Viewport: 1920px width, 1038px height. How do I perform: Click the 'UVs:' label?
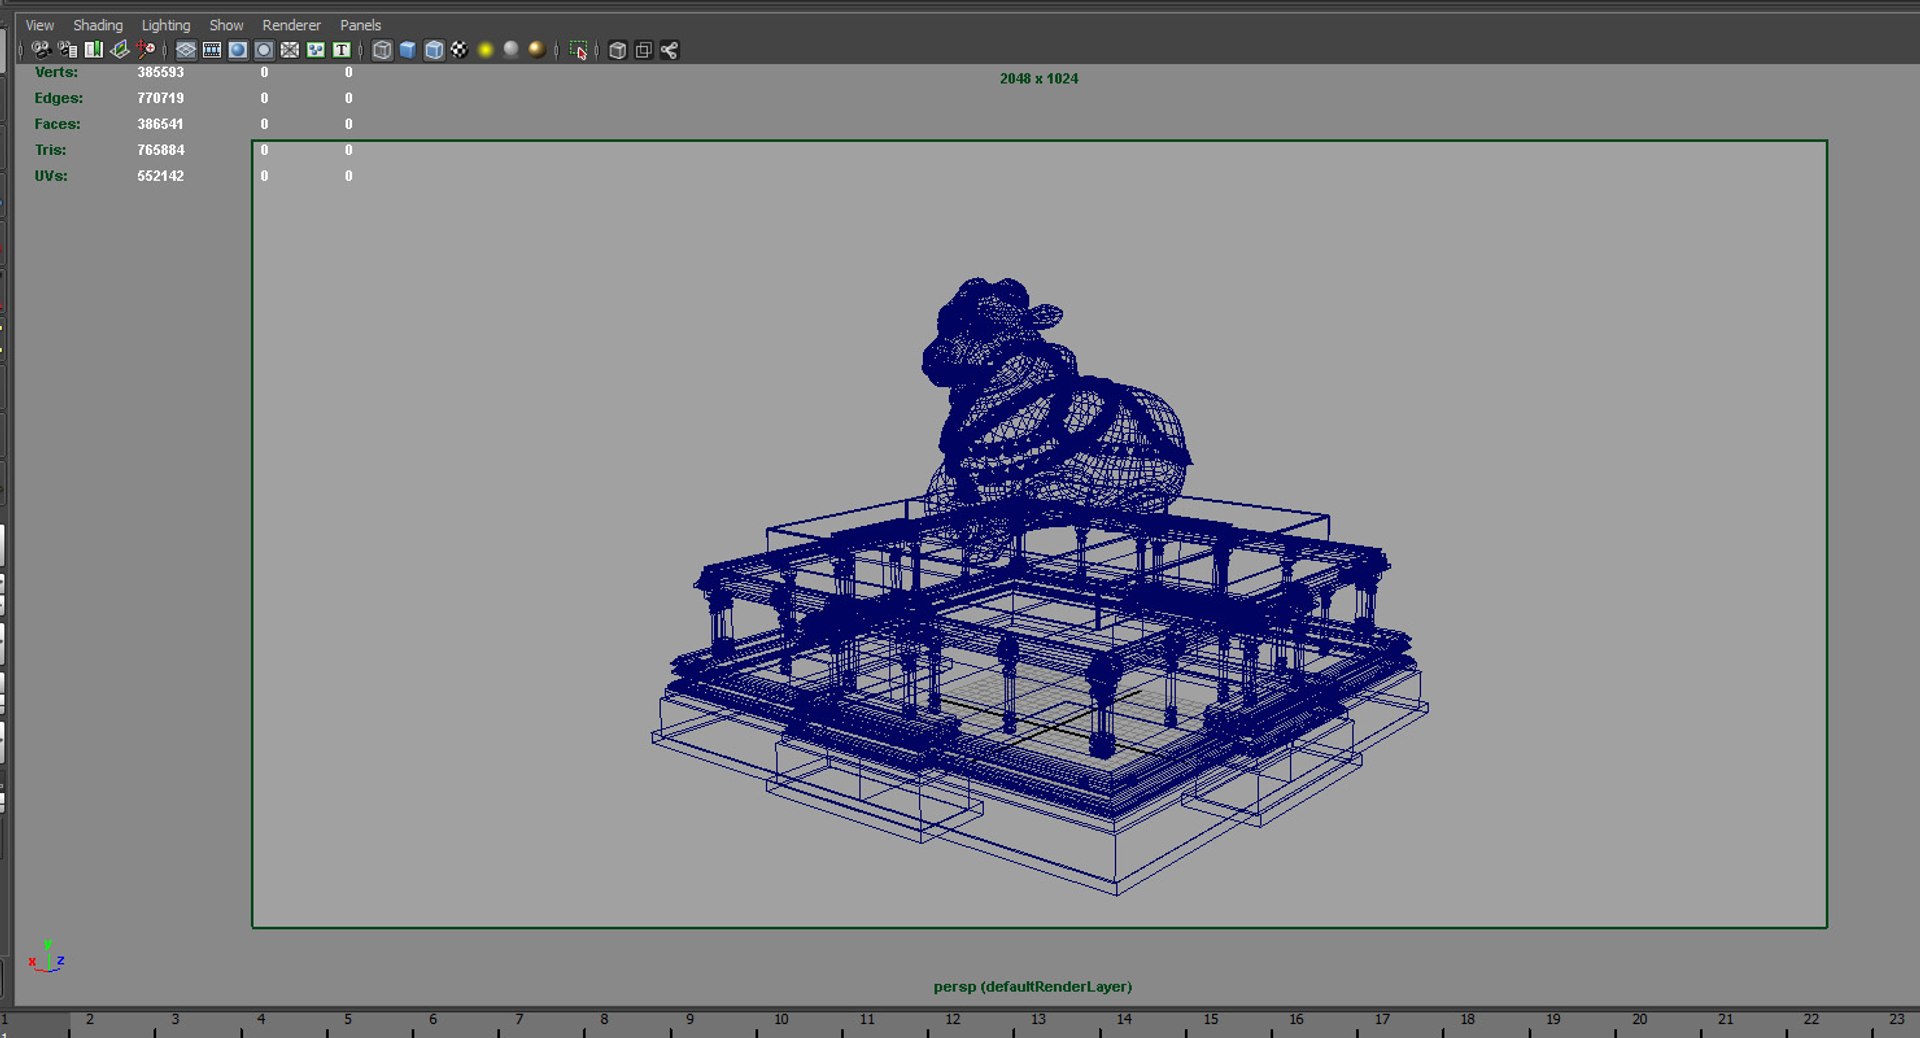(x=51, y=176)
